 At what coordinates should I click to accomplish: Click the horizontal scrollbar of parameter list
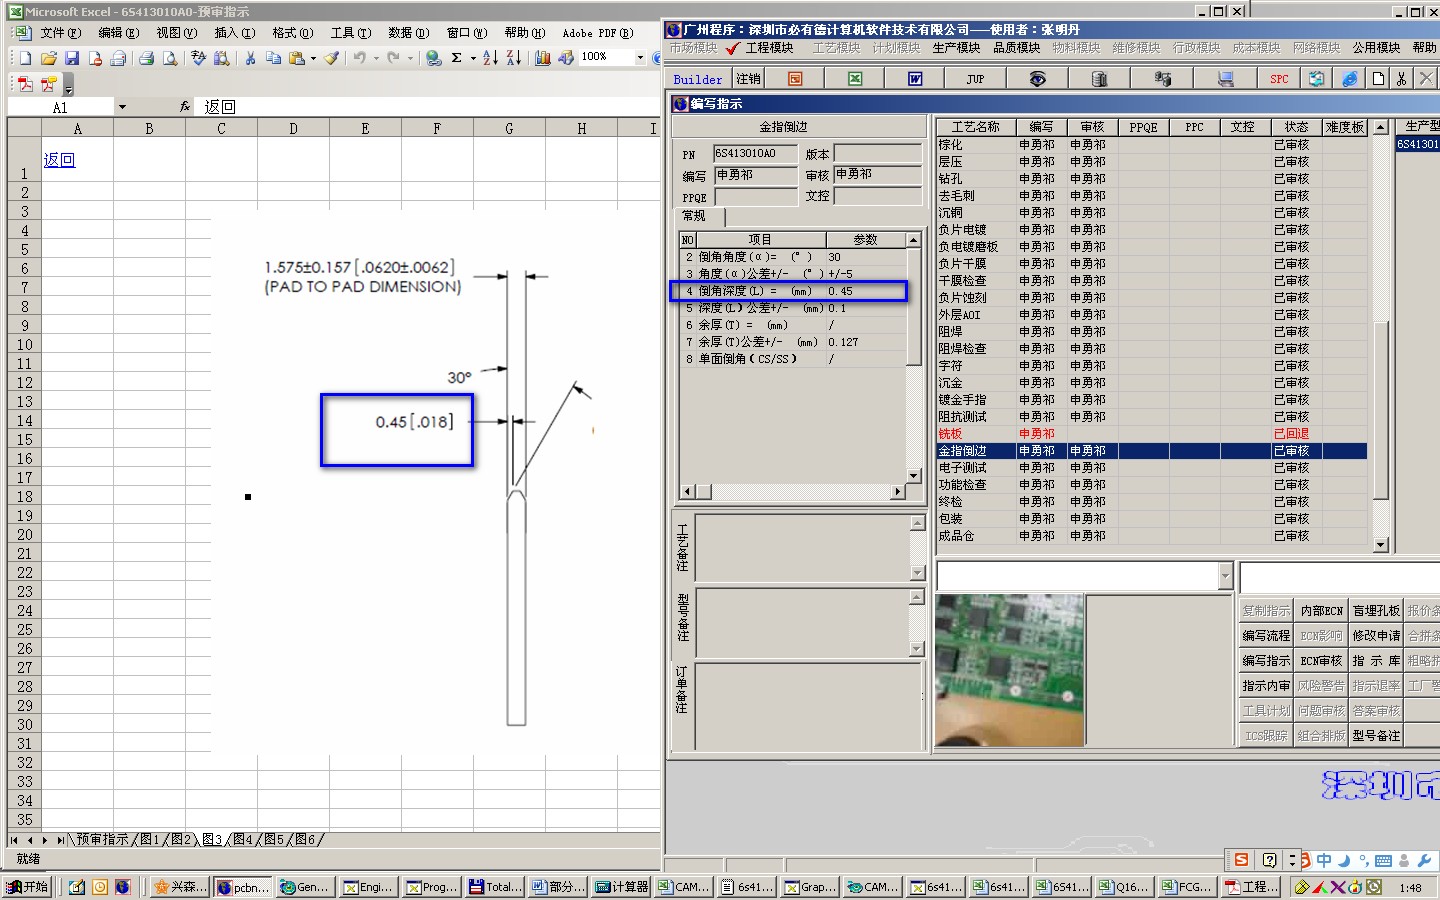tap(792, 492)
